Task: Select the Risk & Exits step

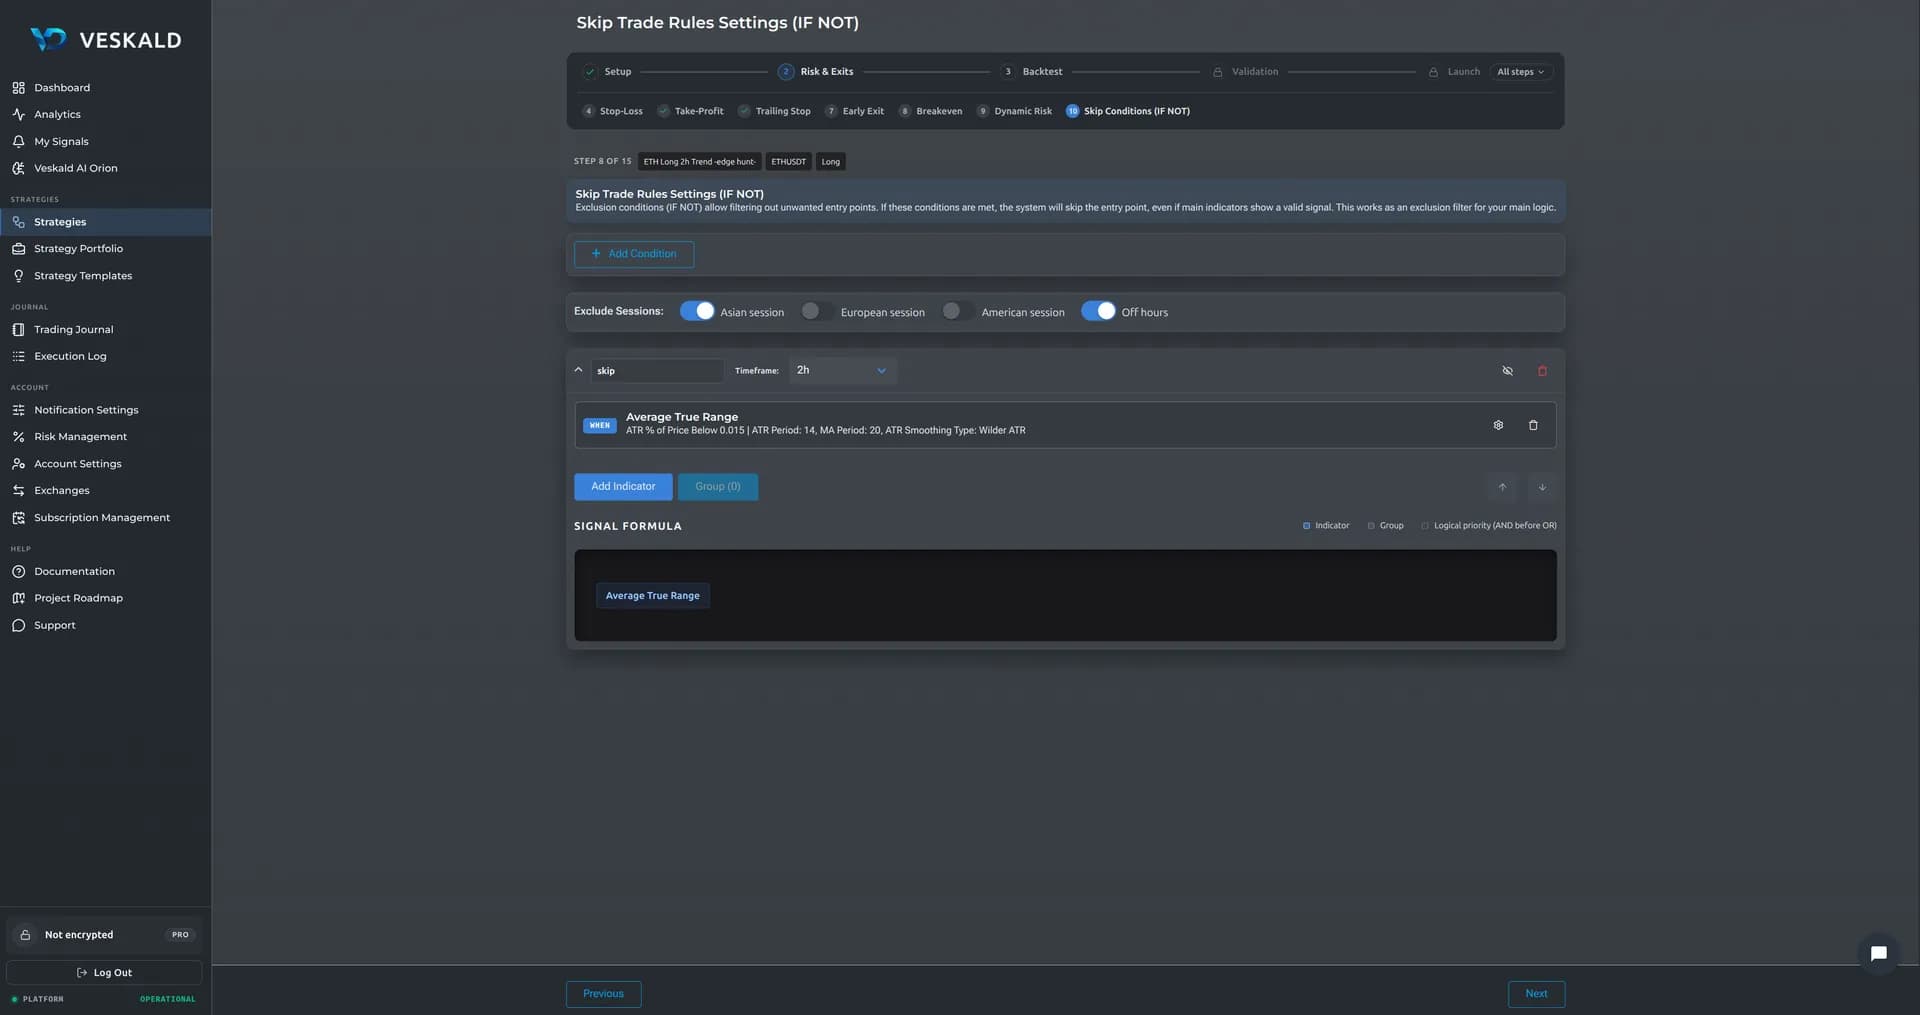Action: pos(816,72)
